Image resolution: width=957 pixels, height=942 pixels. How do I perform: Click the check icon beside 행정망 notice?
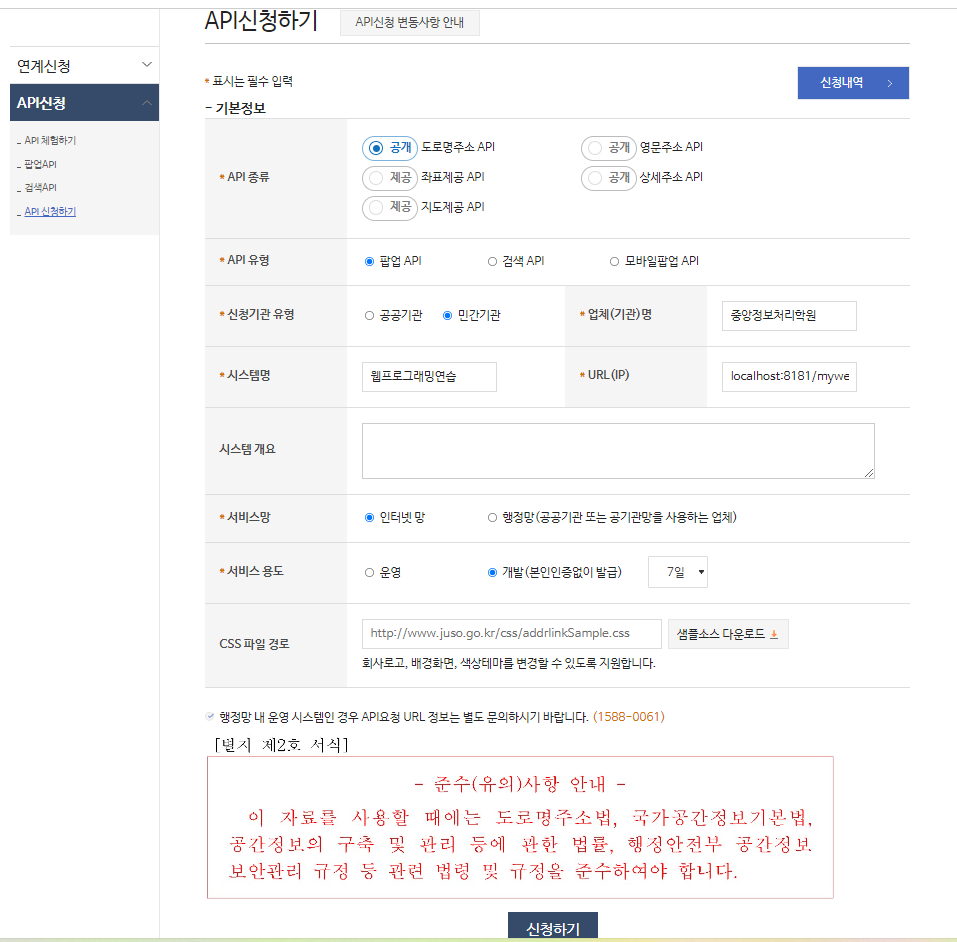210,716
